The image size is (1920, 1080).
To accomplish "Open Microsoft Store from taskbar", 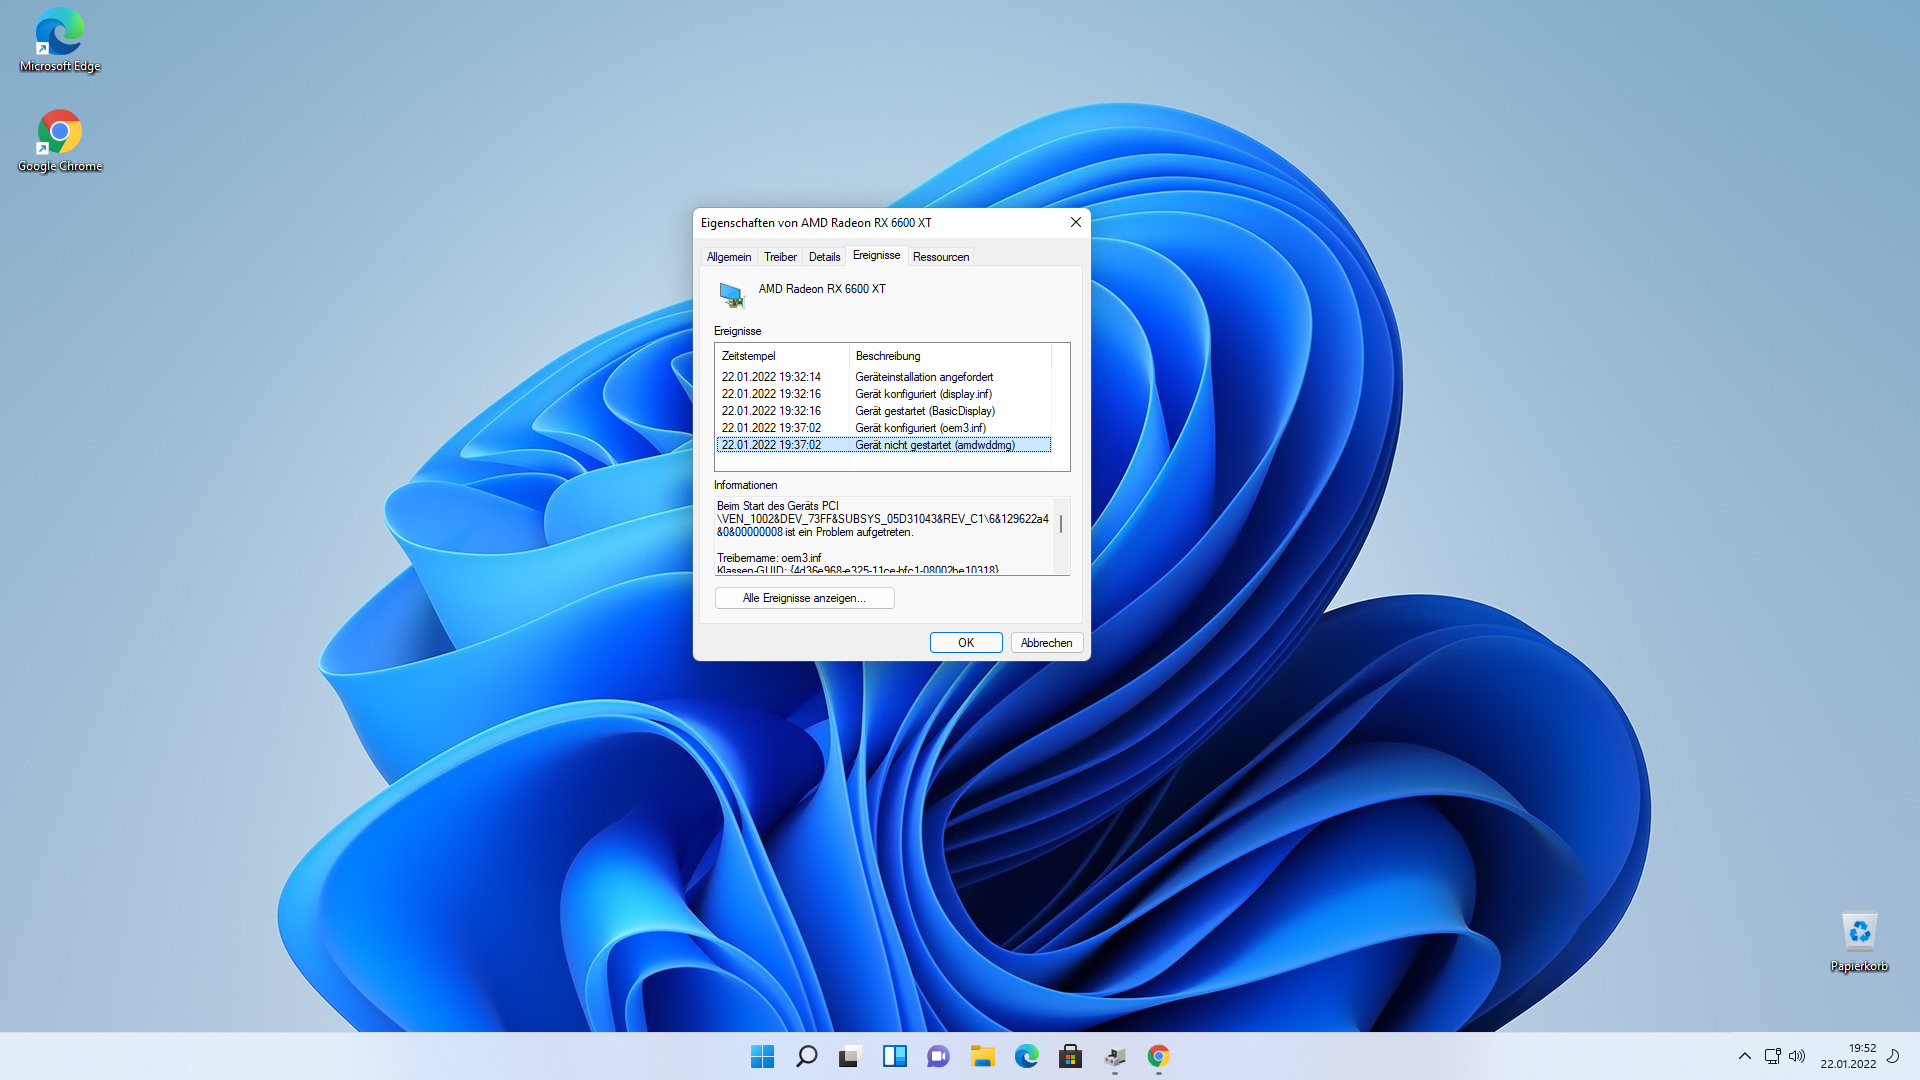I will coord(1070,1056).
